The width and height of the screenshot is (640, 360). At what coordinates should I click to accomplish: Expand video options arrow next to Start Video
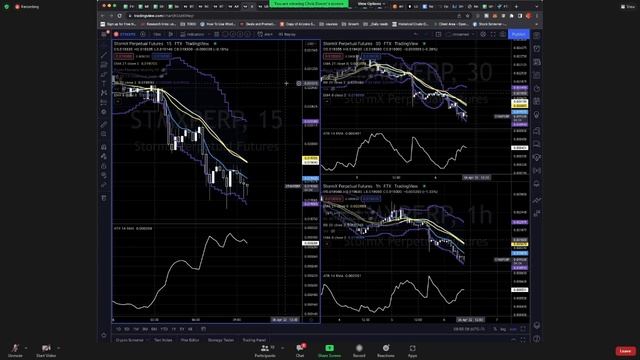click(x=58, y=348)
